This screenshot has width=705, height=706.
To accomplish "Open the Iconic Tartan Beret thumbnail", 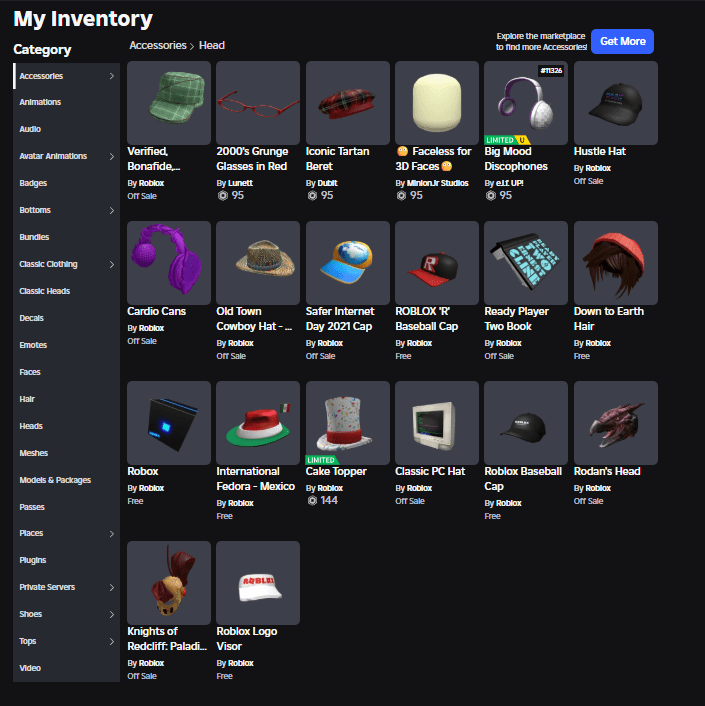I will [x=348, y=103].
